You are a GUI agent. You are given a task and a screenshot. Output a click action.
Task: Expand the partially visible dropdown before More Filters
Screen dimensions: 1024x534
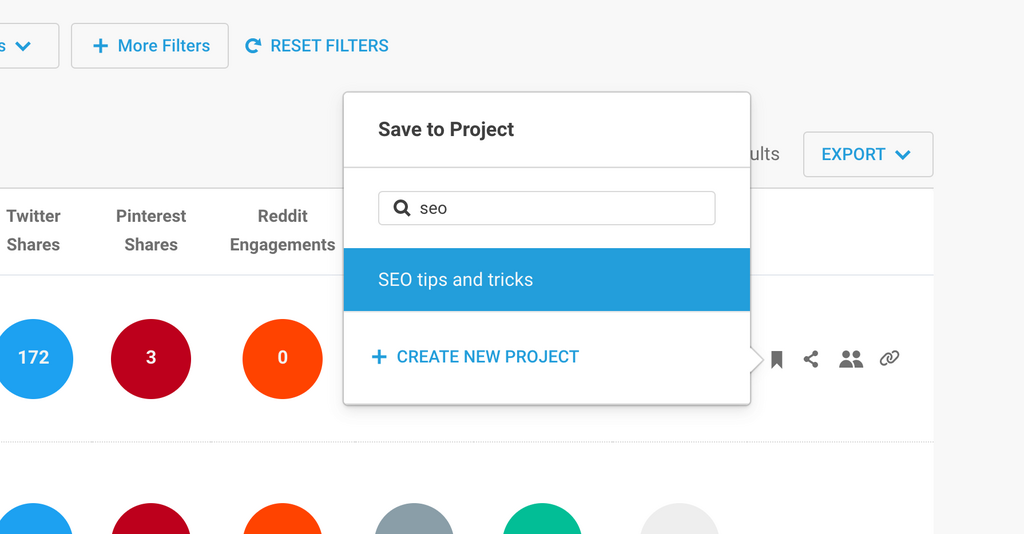click(24, 46)
